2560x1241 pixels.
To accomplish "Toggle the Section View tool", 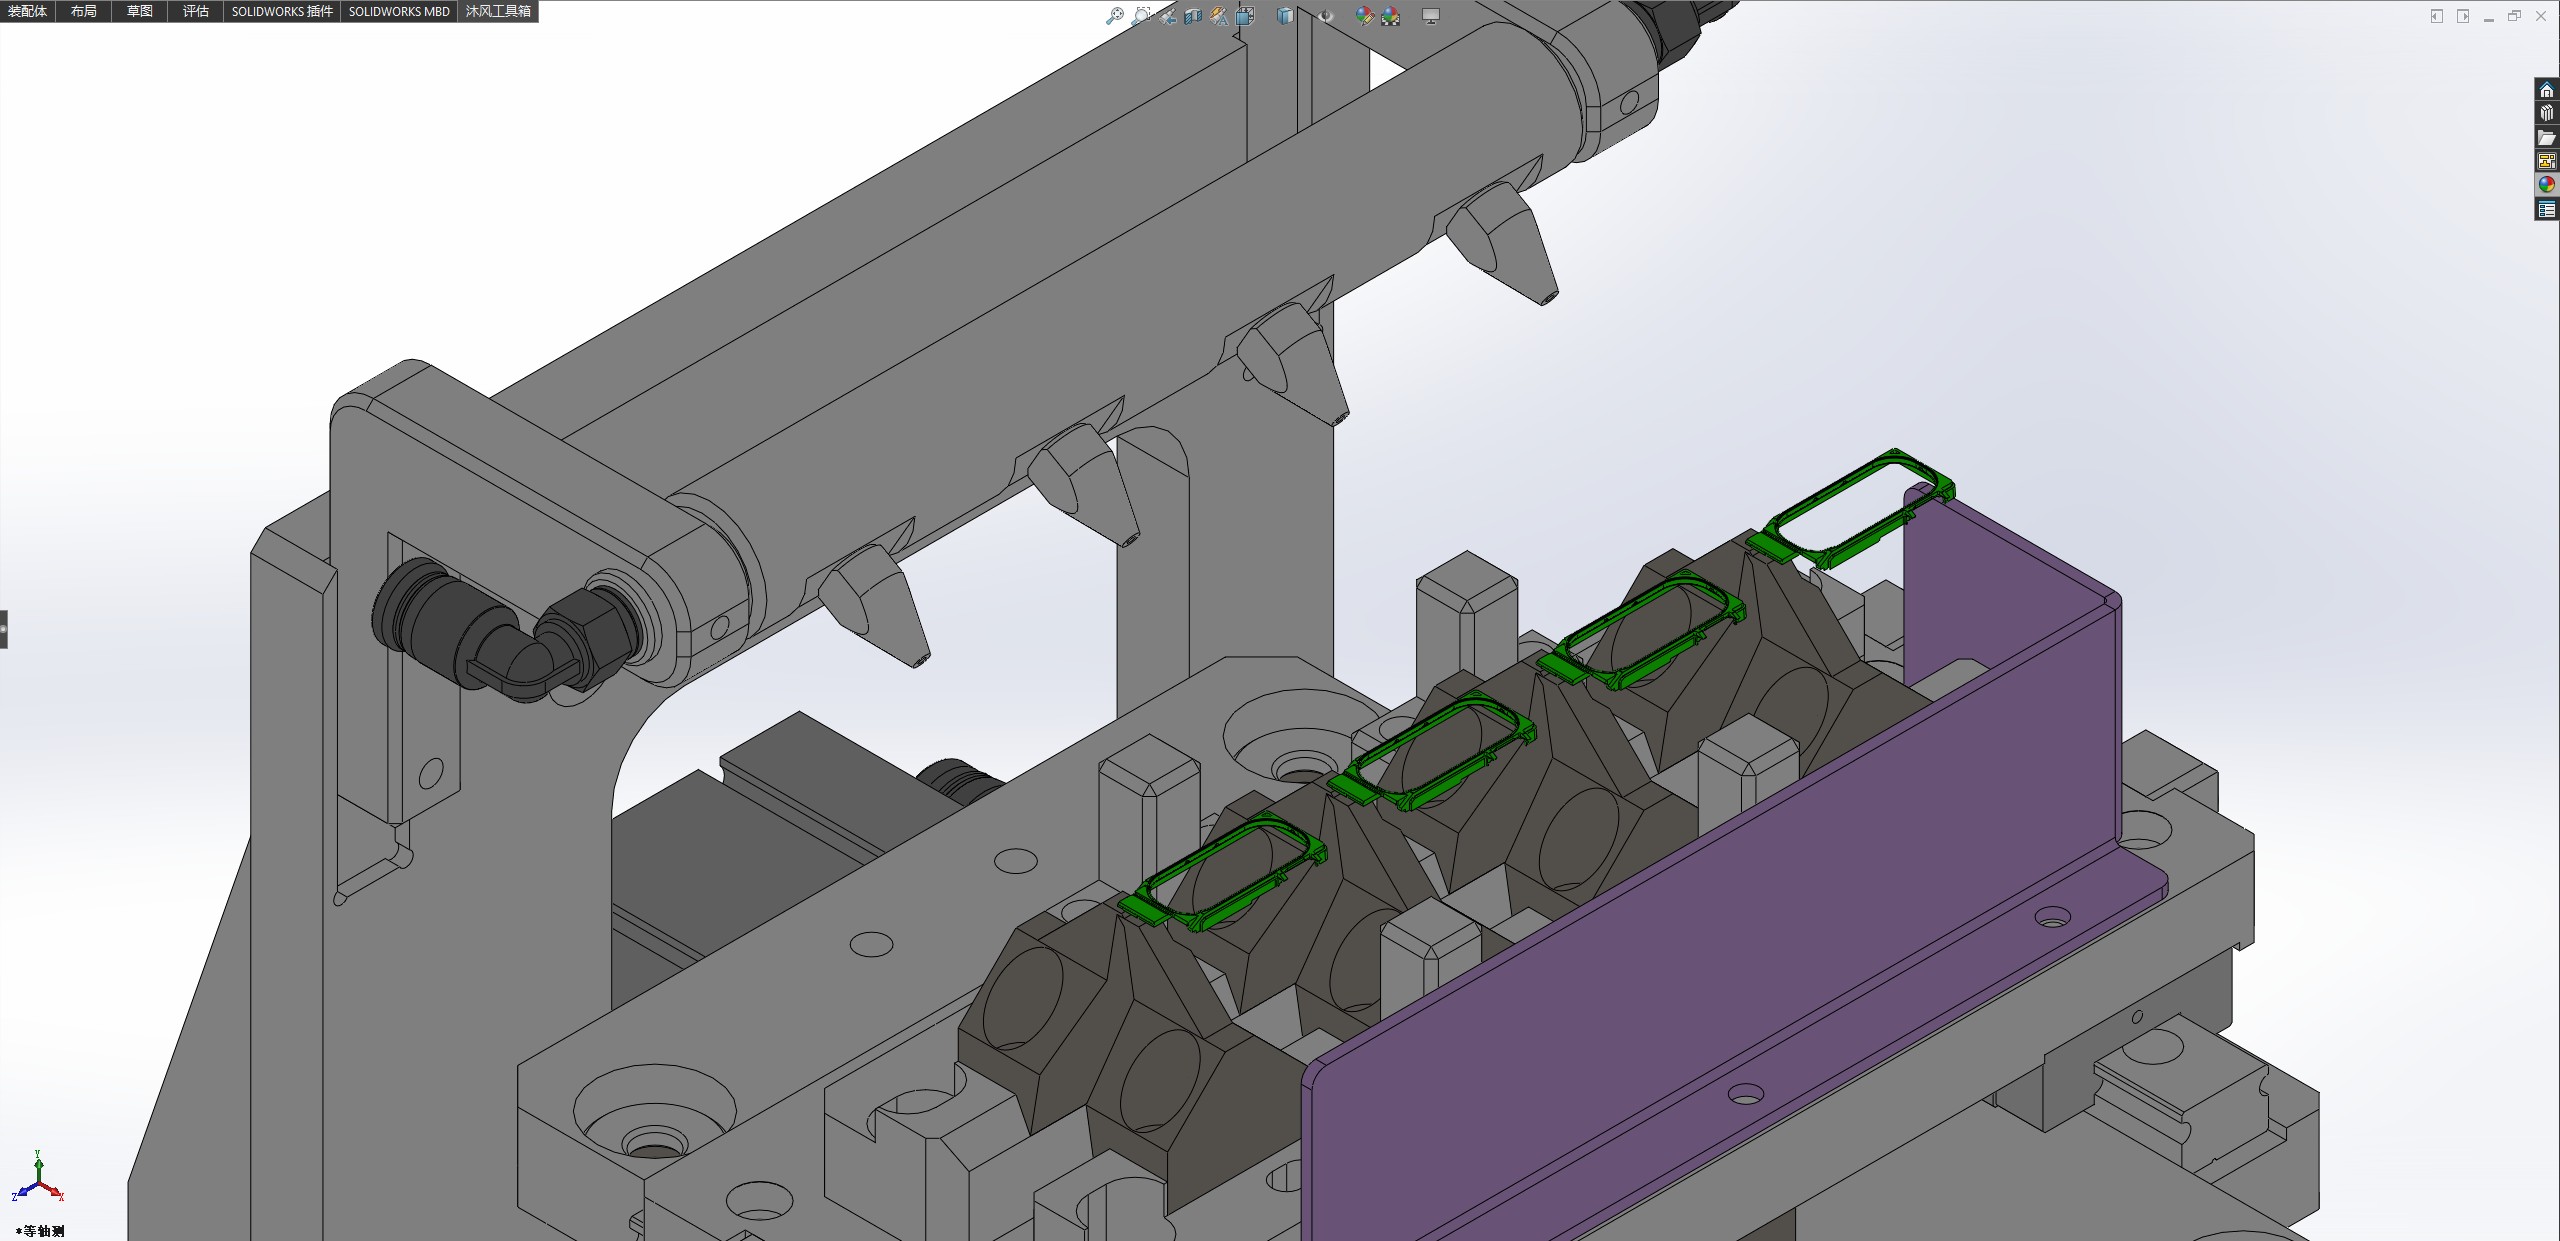I will (x=1193, y=16).
